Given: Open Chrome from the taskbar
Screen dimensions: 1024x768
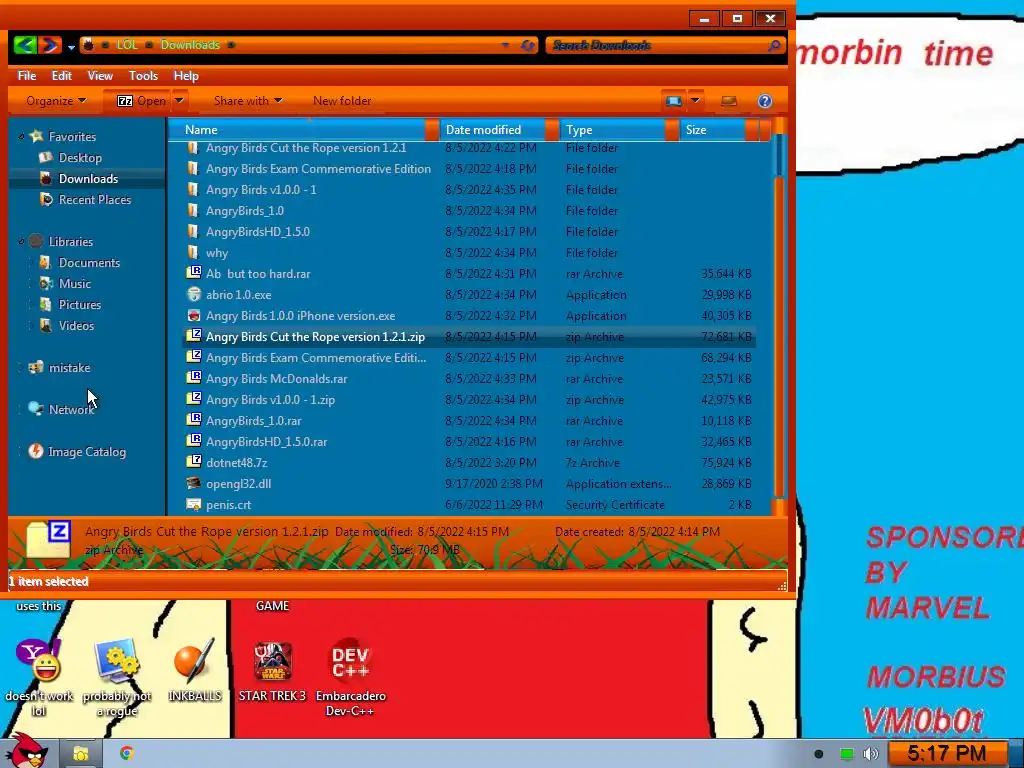Looking at the screenshot, I should [127, 754].
